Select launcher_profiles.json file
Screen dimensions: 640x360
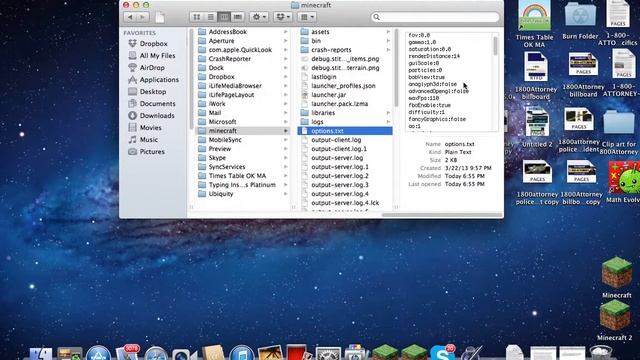tap(345, 86)
